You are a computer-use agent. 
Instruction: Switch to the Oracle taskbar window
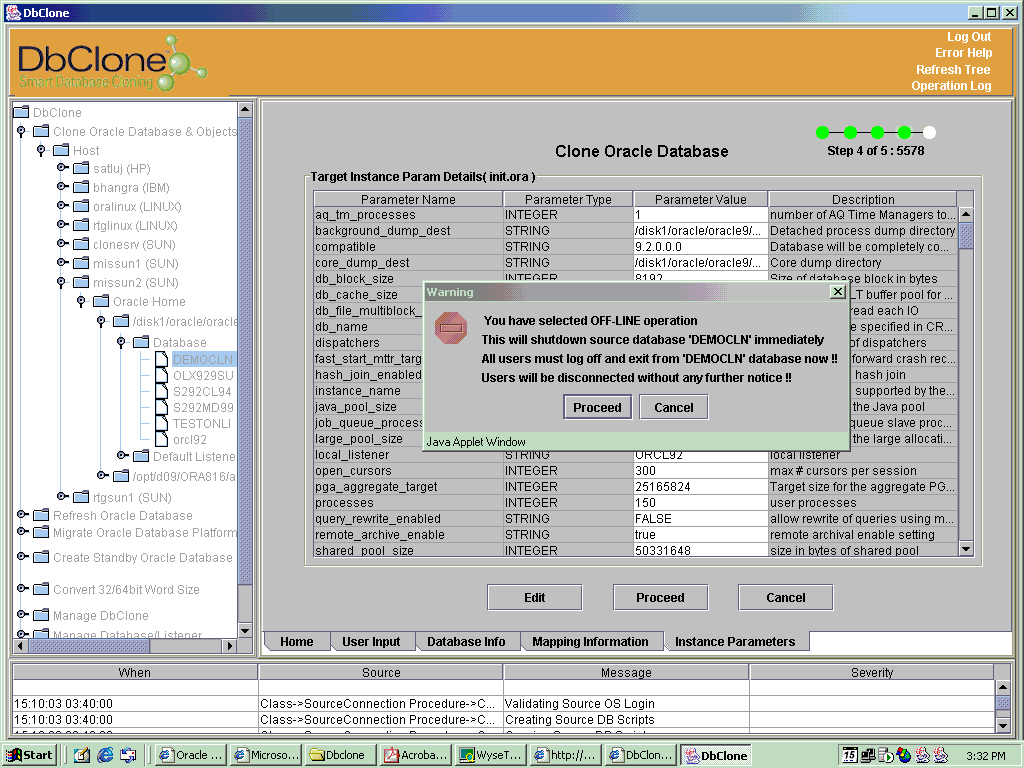[x=191, y=755]
